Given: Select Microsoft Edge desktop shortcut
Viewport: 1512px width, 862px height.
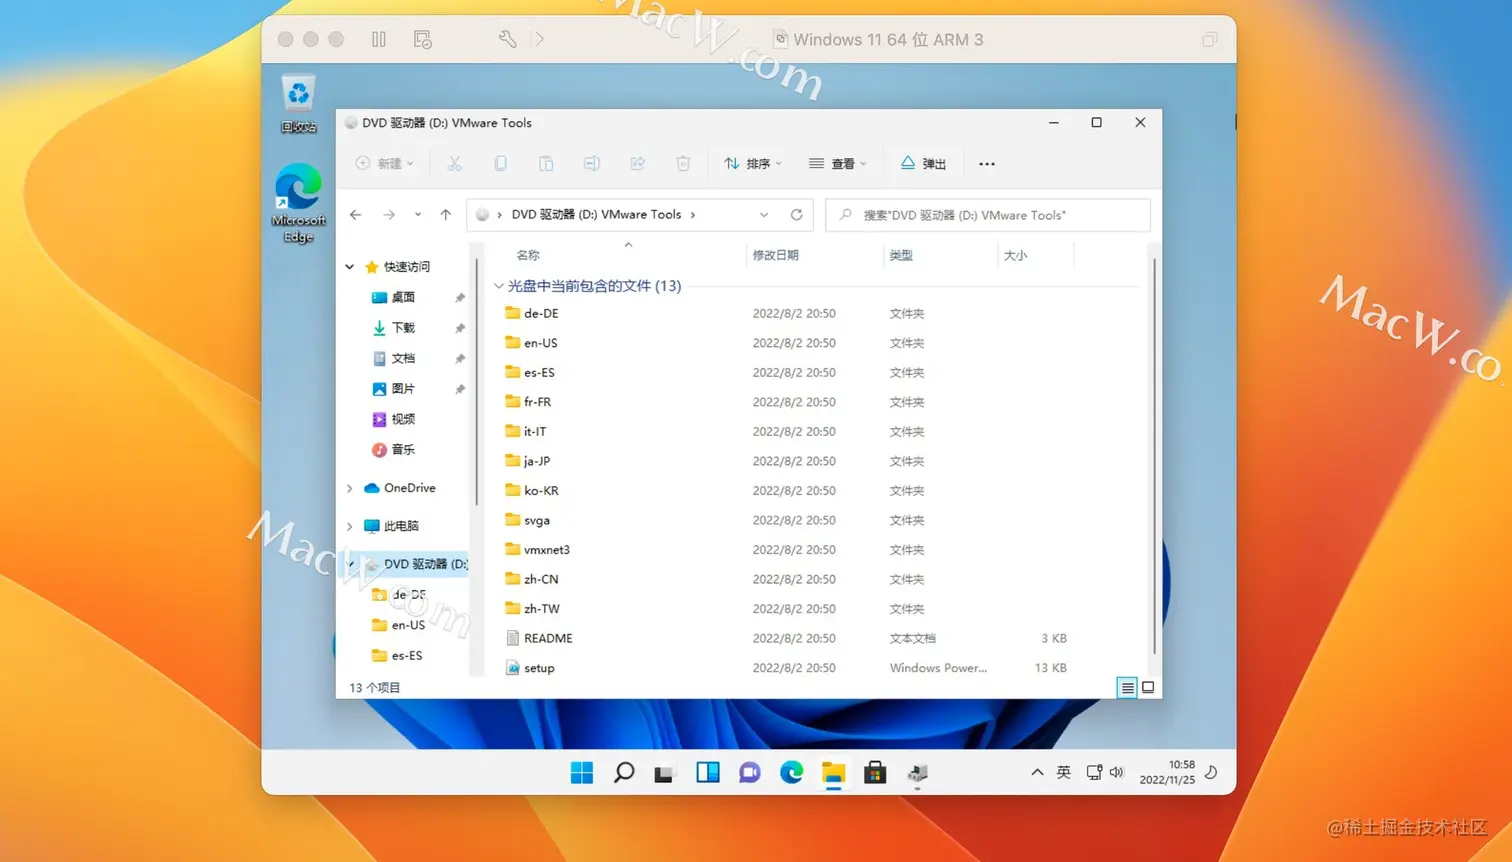Looking at the screenshot, I should (298, 203).
